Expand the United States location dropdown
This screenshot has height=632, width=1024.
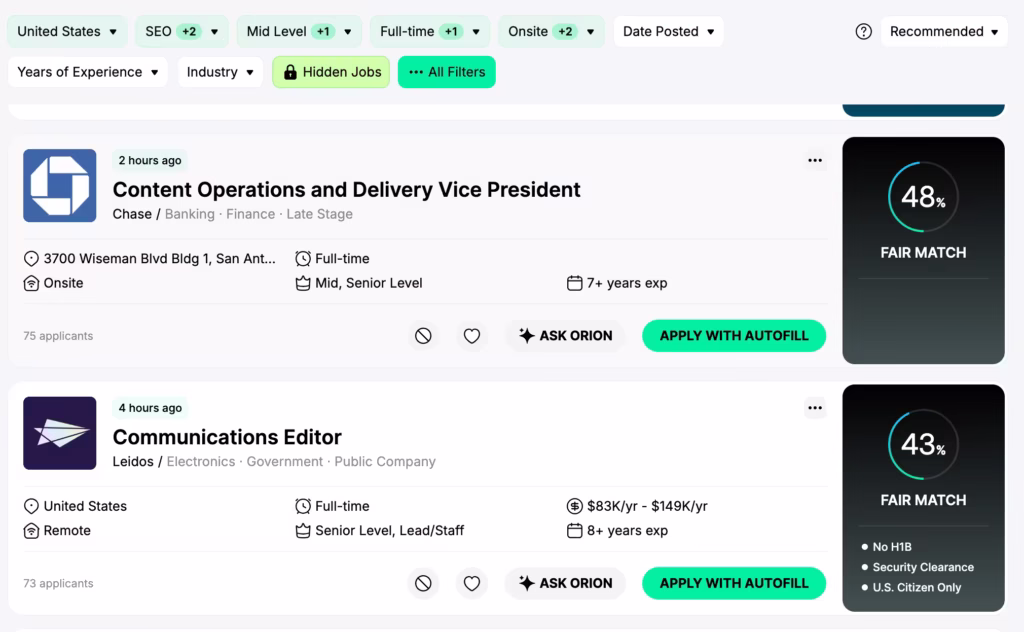(67, 32)
